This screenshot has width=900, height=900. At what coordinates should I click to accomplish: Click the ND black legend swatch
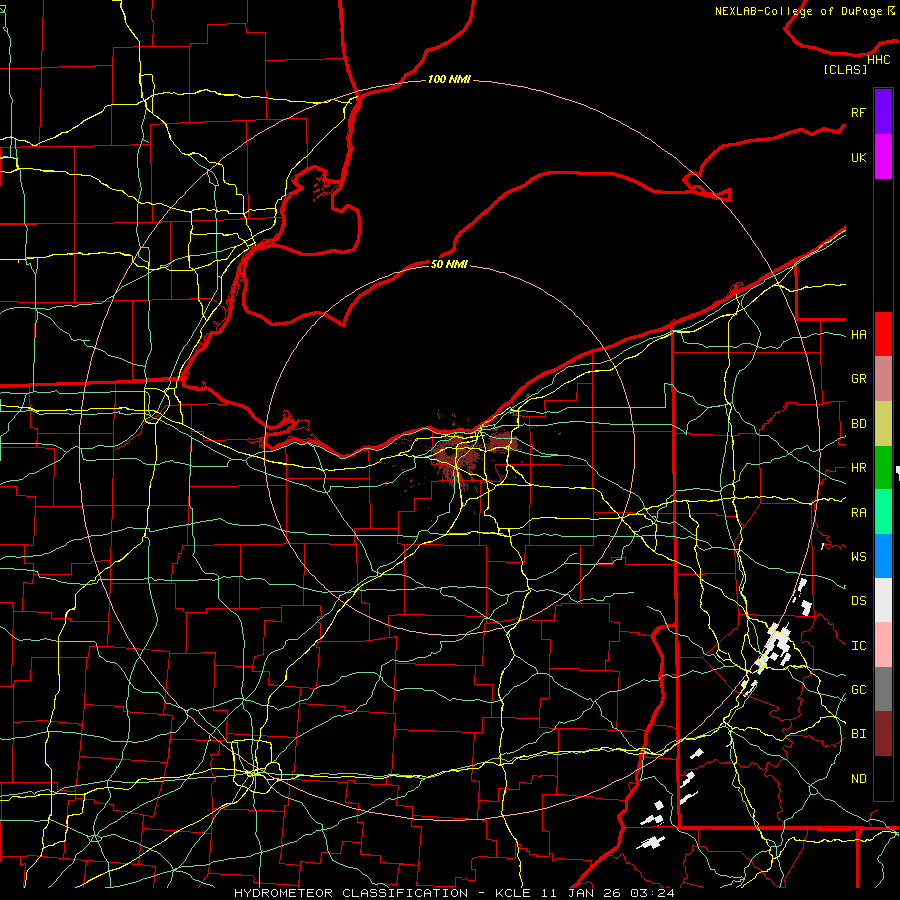(x=883, y=778)
